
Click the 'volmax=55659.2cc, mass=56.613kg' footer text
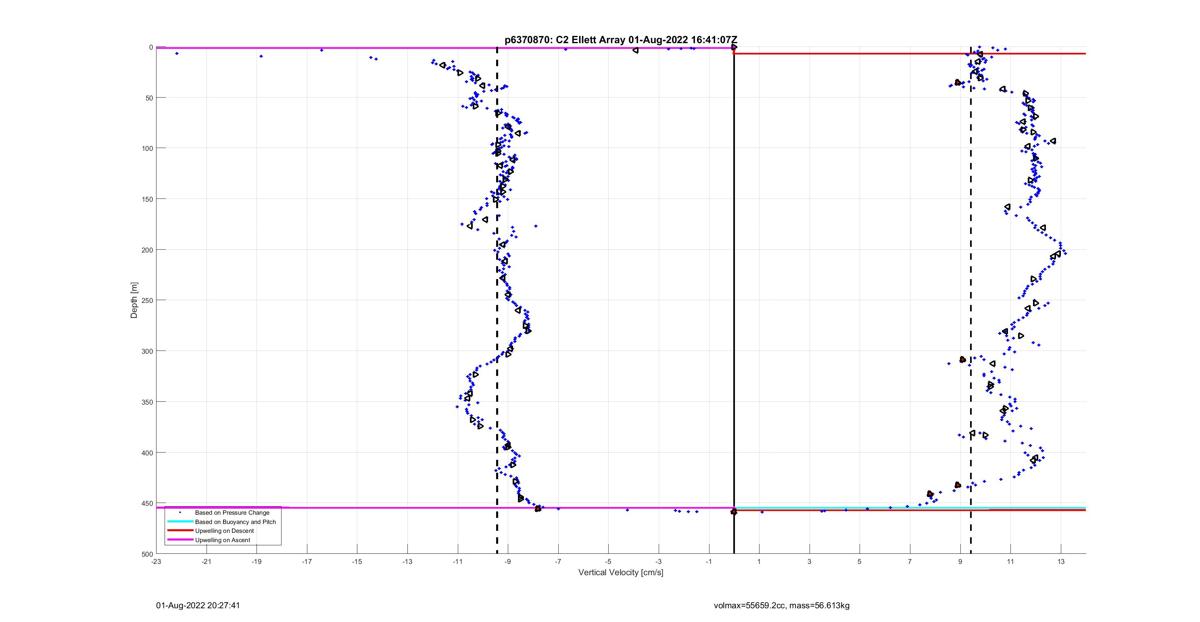[x=781, y=605]
